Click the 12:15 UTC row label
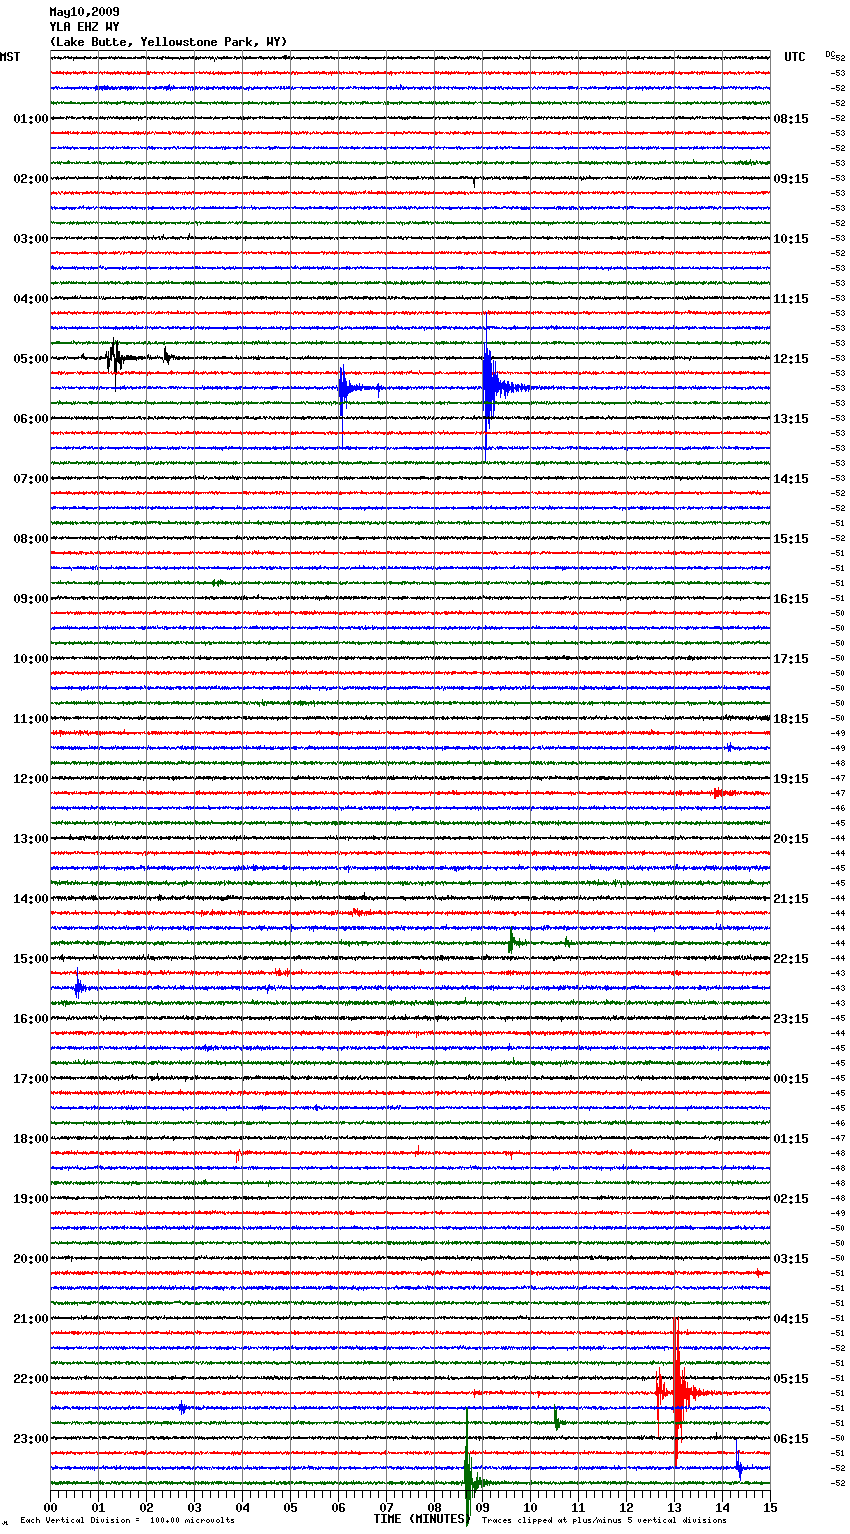 point(791,359)
